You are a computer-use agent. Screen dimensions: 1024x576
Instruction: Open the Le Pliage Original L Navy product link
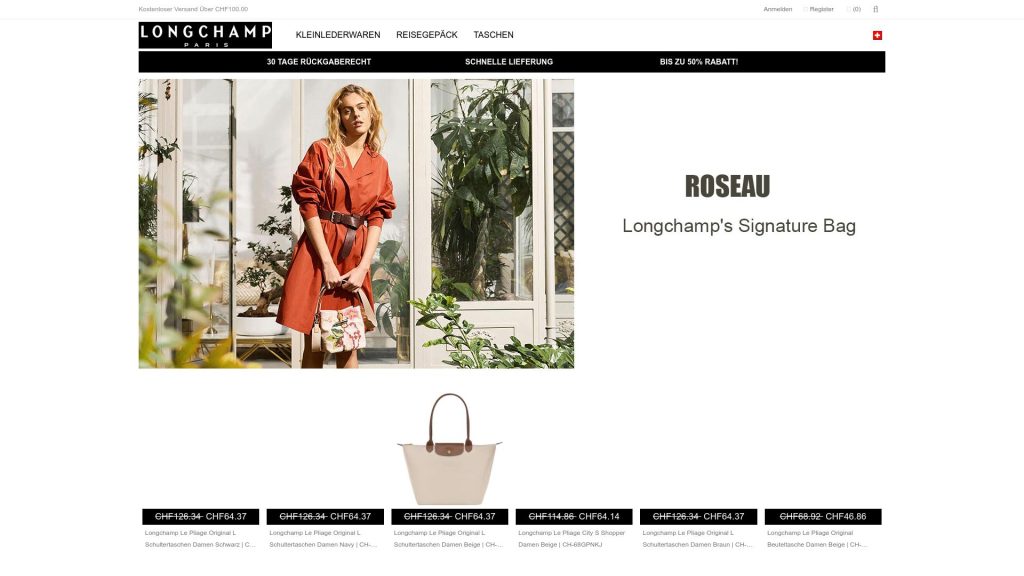pyautogui.click(x=323, y=539)
